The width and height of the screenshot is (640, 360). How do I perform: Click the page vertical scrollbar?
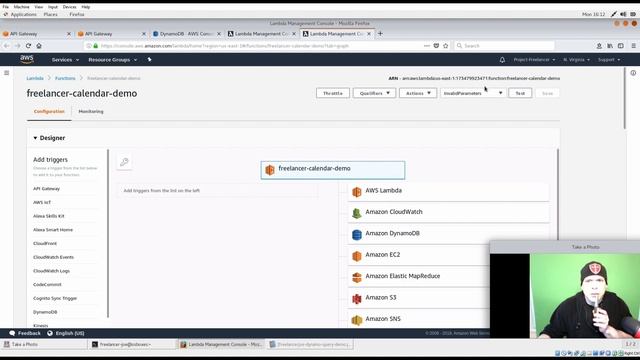pos(624,98)
